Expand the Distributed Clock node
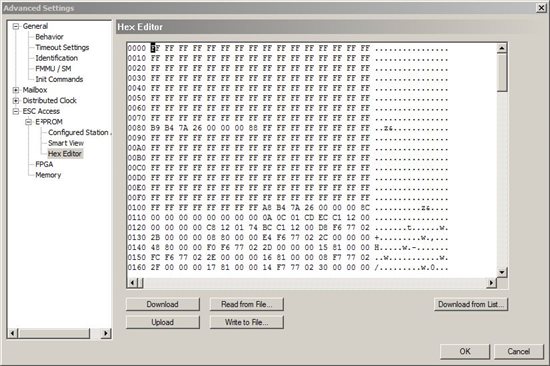550x366 pixels. pyautogui.click(x=16, y=101)
